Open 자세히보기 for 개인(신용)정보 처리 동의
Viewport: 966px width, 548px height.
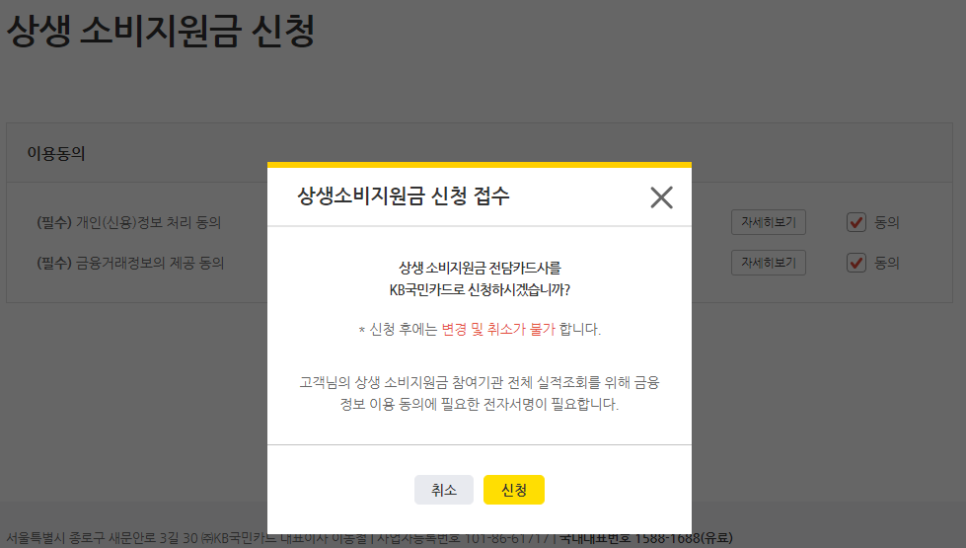768,222
